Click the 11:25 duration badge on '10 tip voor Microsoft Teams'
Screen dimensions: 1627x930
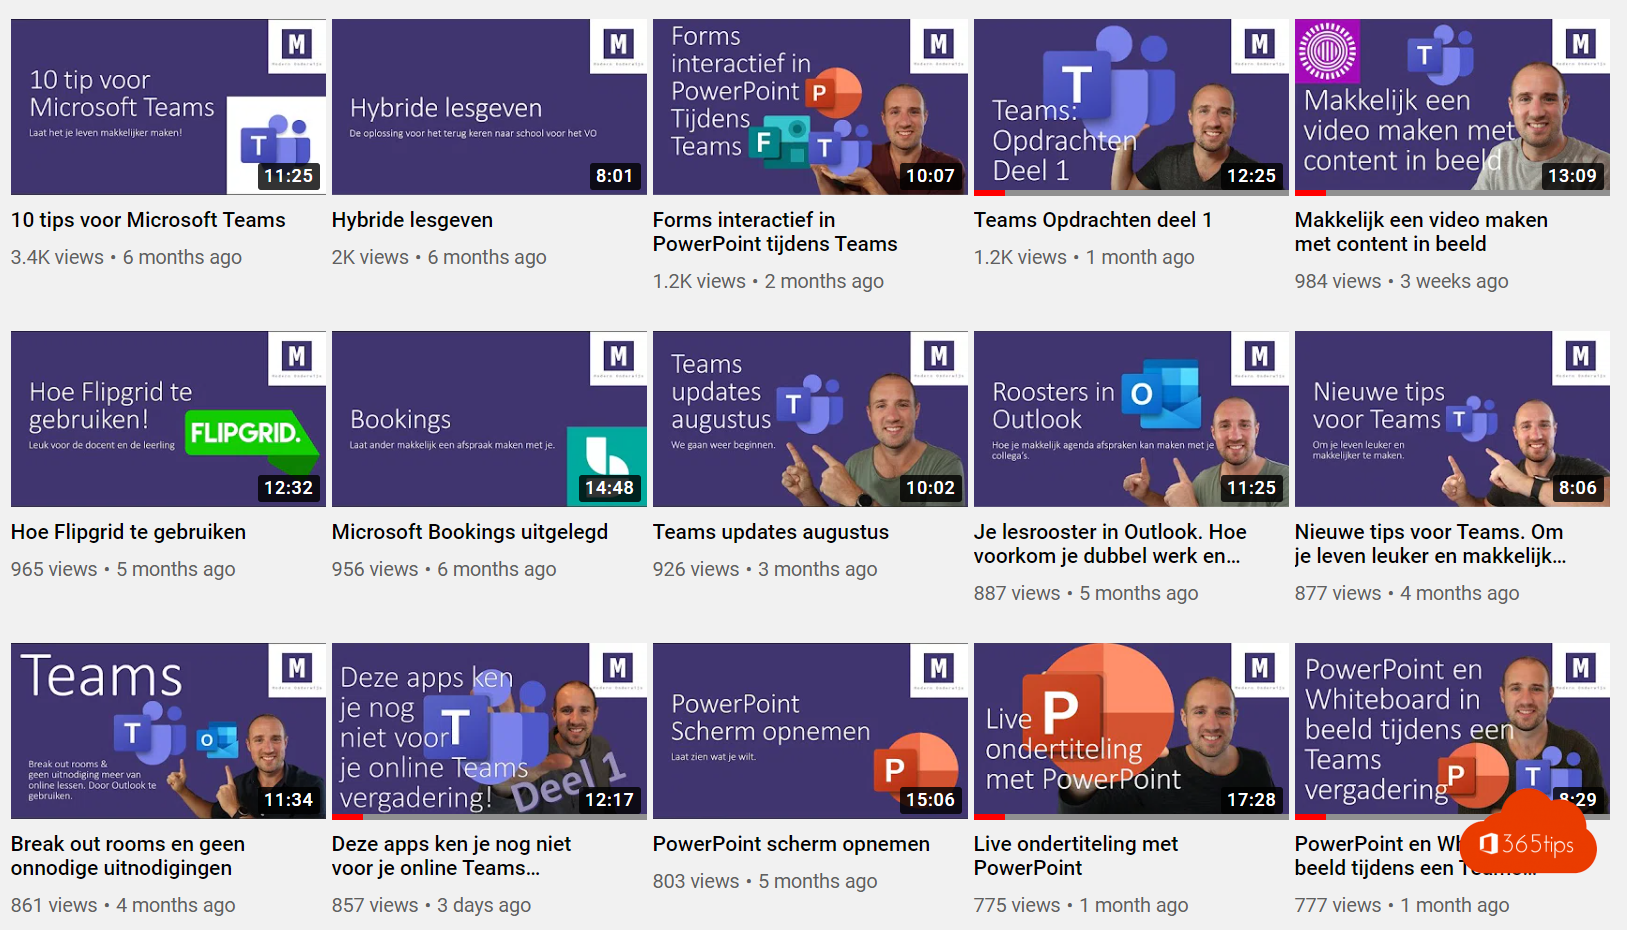click(289, 176)
